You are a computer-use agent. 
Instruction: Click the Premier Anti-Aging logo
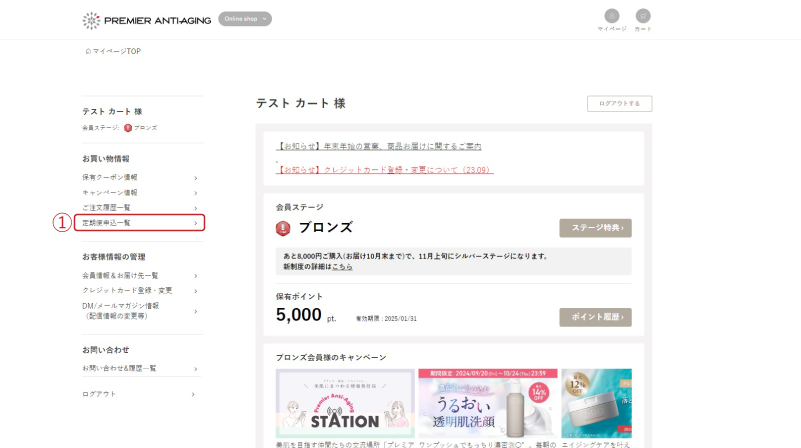(x=146, y=19)
